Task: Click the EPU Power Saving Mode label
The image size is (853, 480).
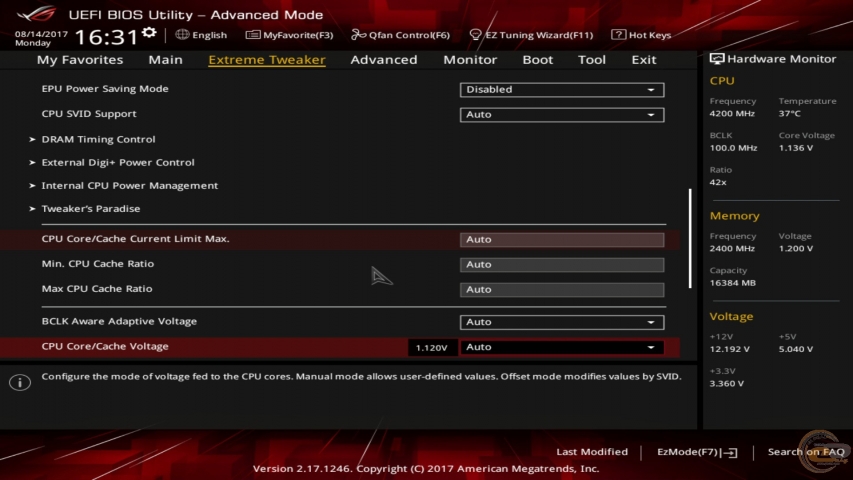Action: tap(105, 89)
